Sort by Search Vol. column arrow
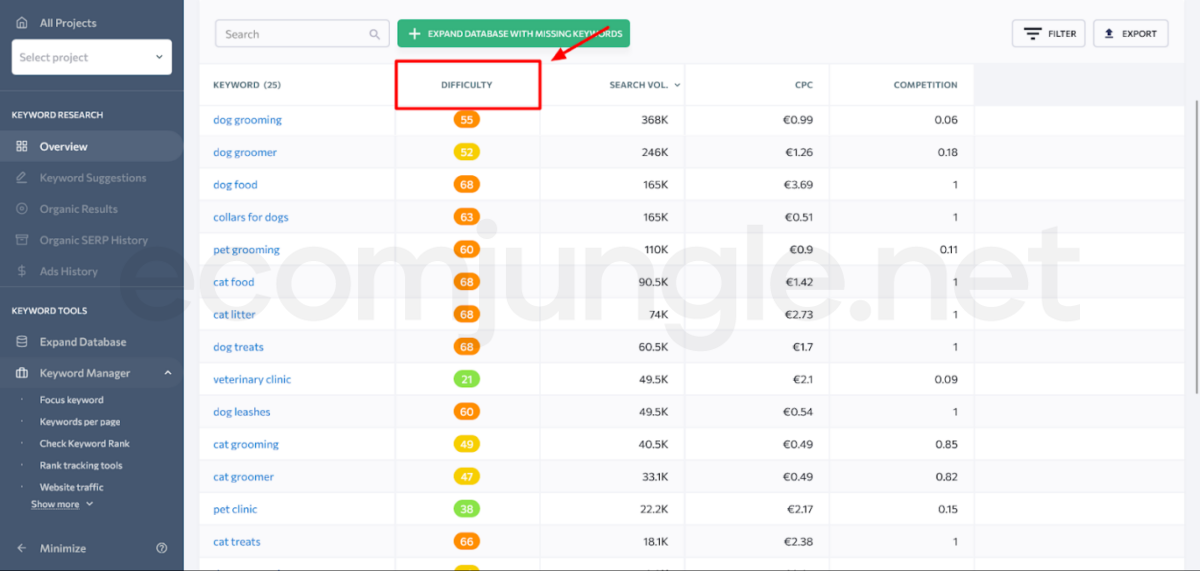1200x571 pixels. tap(677, 85)
